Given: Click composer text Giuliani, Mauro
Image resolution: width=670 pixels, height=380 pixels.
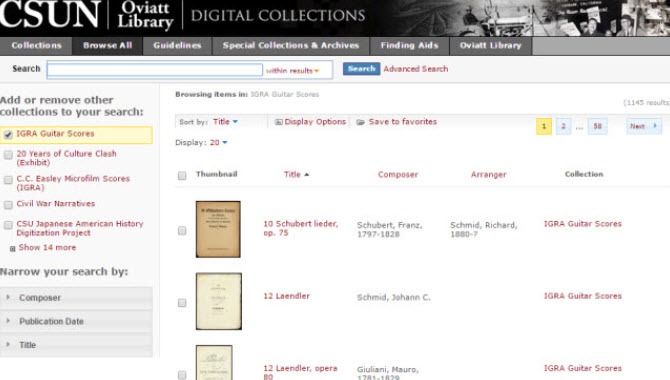Looking at the screenshot, I should pos(388,374).
